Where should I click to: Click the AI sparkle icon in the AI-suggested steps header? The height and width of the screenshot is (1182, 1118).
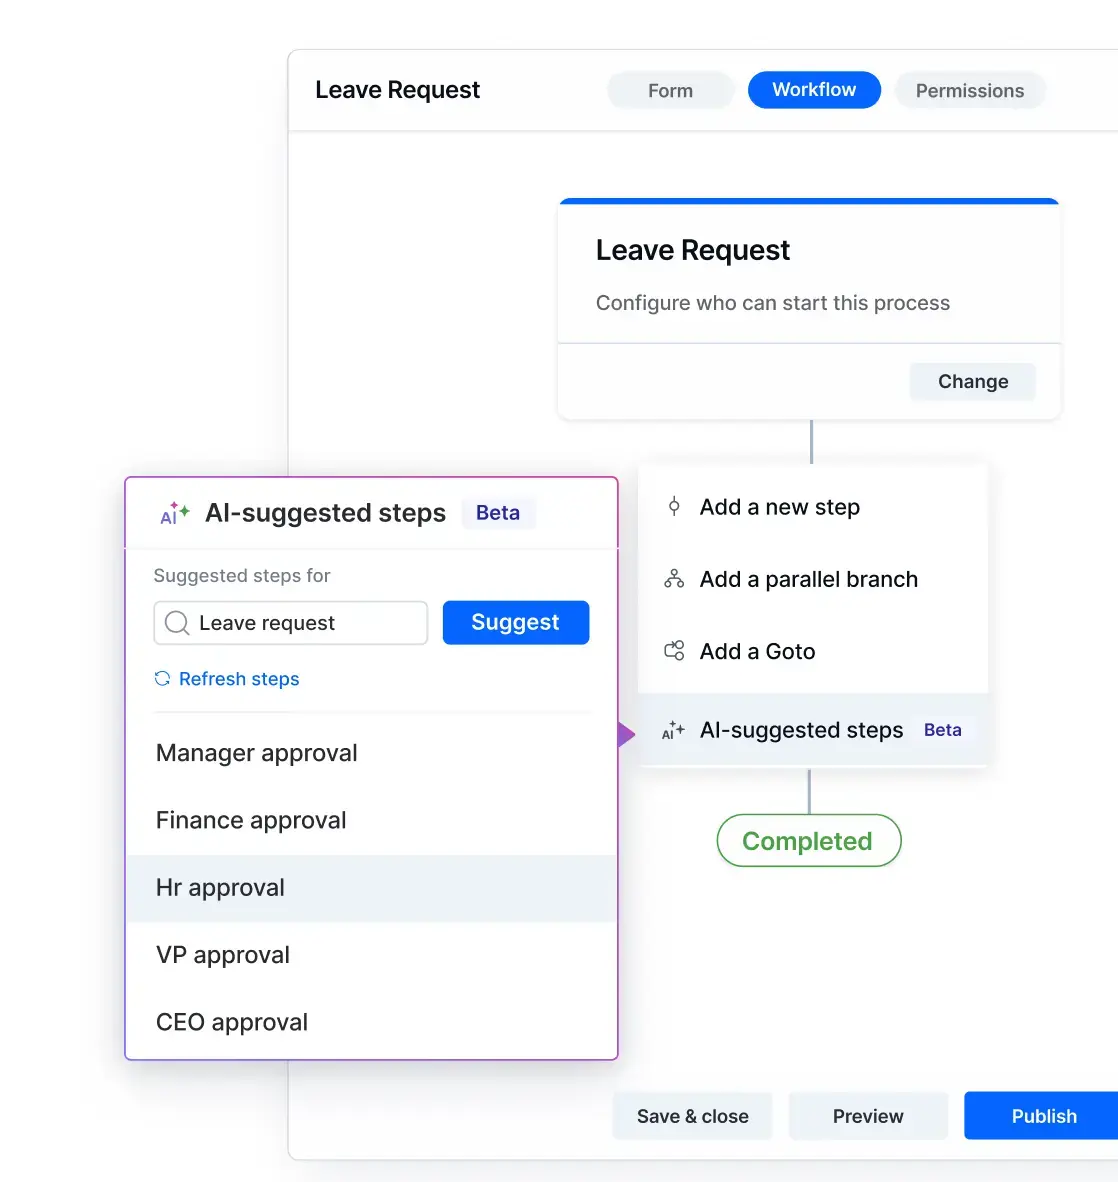pos(173,513)
